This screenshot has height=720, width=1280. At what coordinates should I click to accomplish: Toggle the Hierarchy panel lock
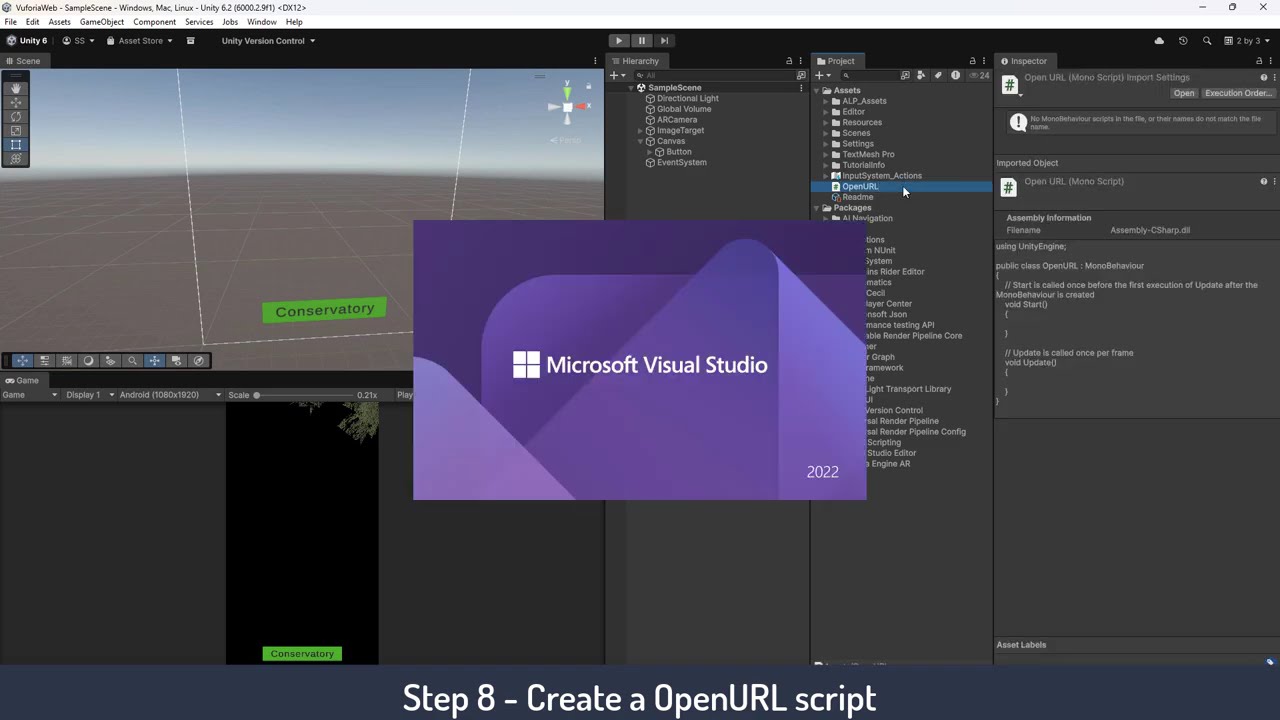pos(789,61)
